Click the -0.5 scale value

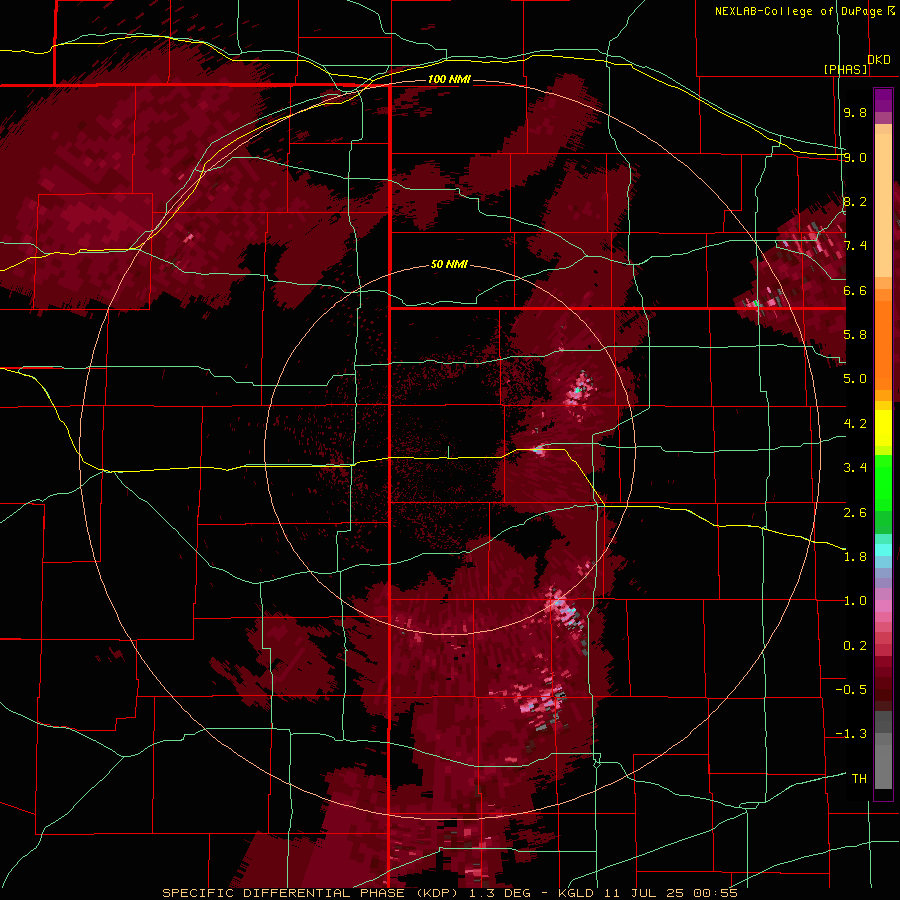pyautogui.click(x=851, y=690)
